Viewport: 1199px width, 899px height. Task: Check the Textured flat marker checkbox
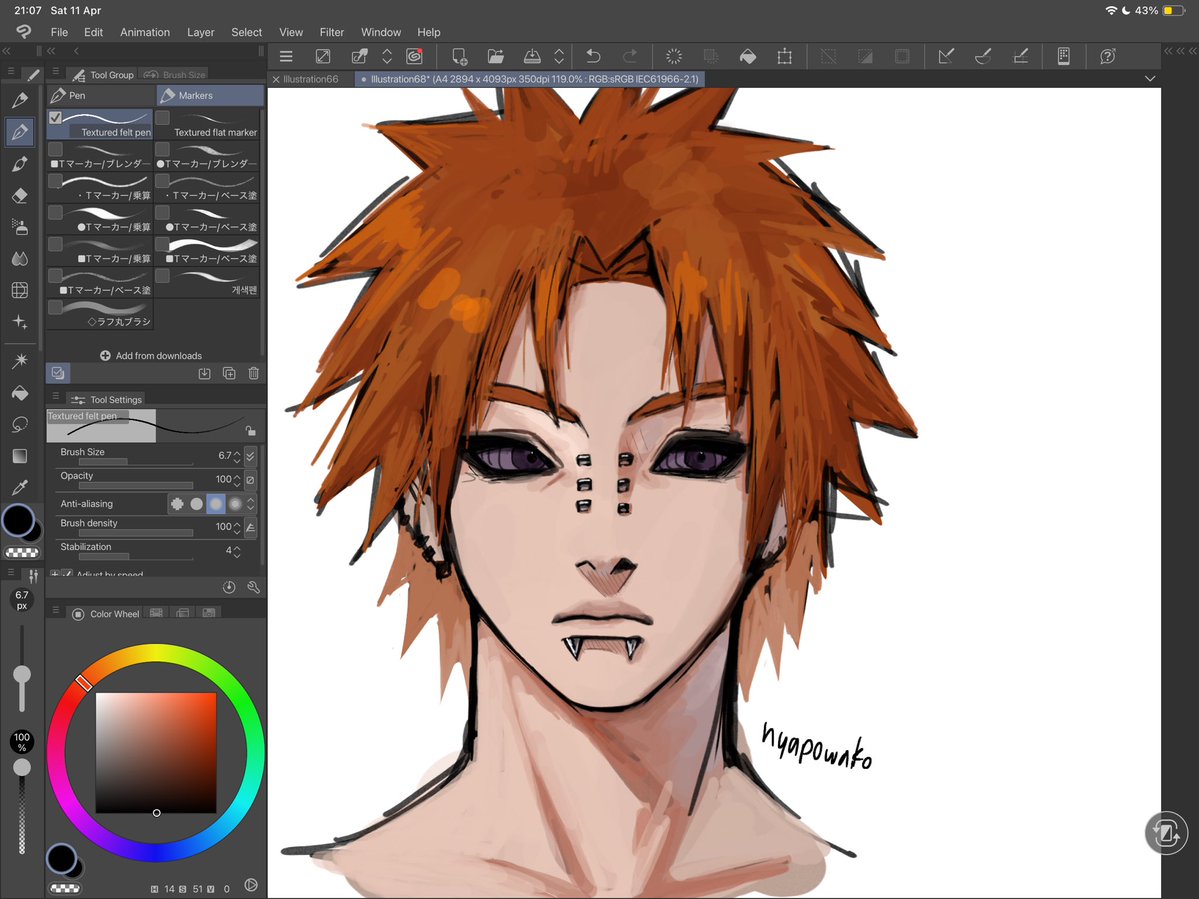coord(163,118)
